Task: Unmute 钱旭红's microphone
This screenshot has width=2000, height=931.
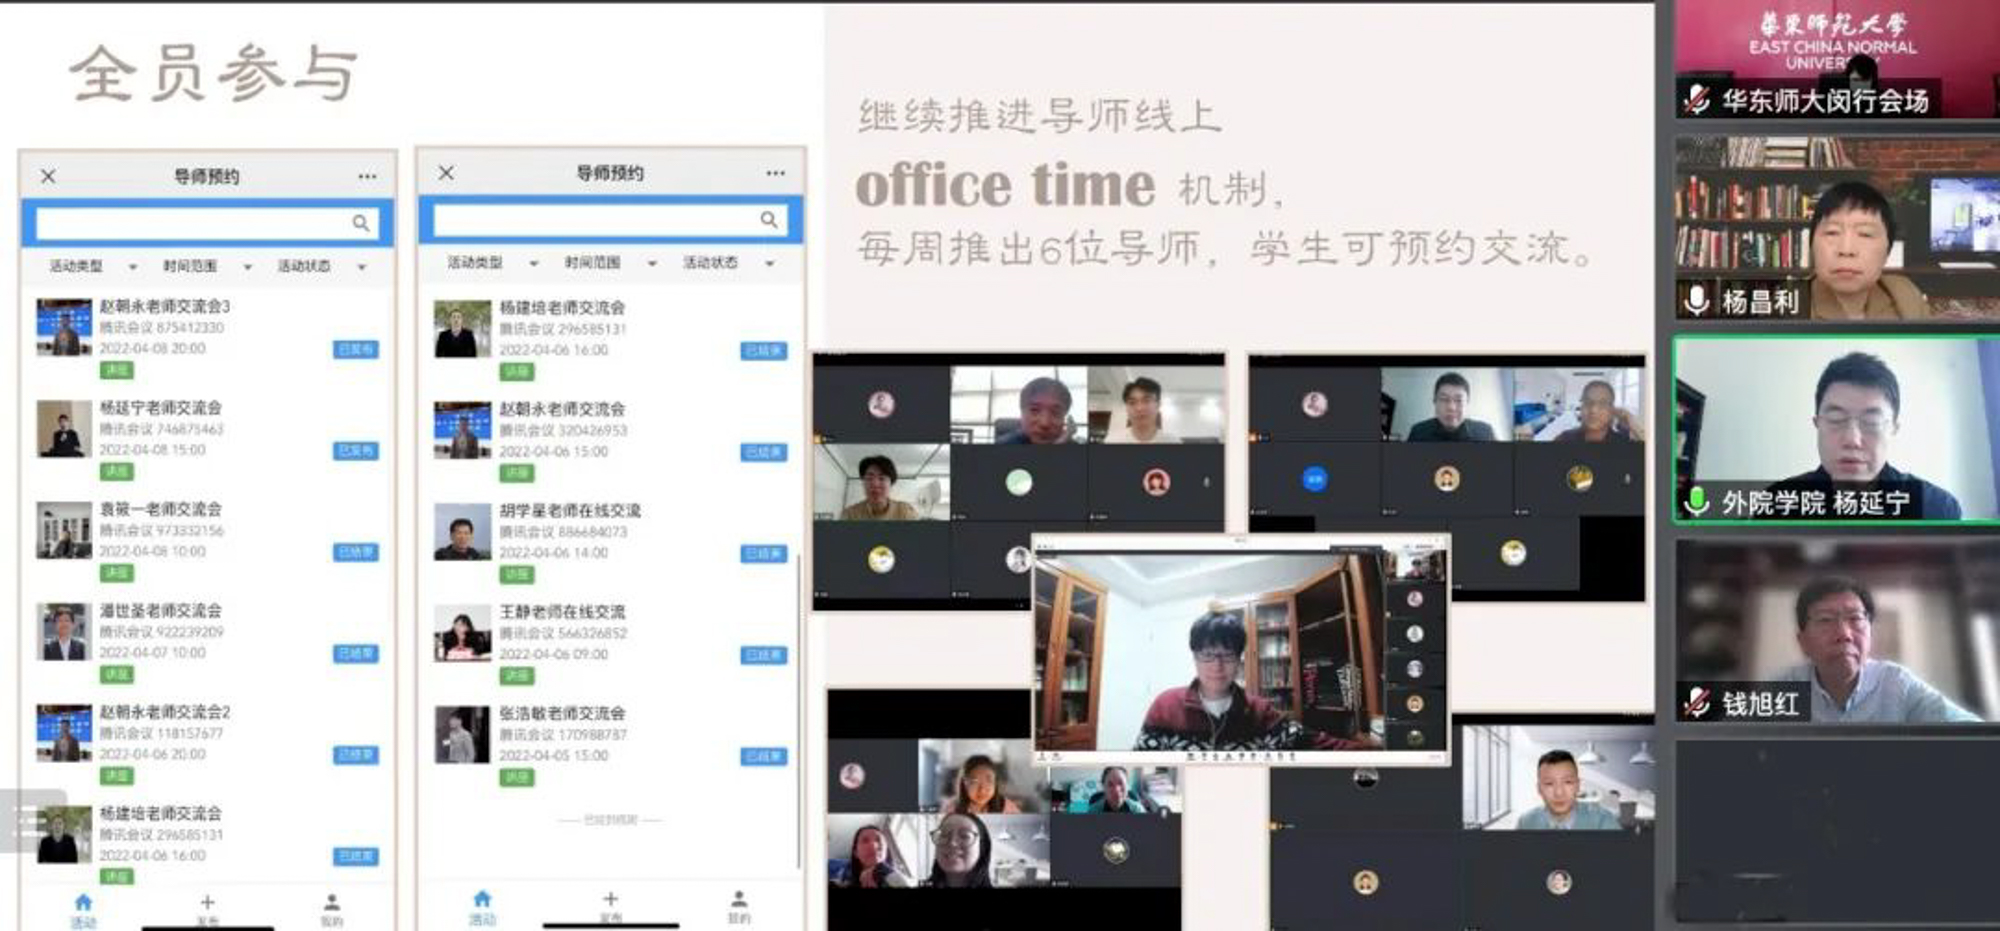Action: [x=1696, y=703]
